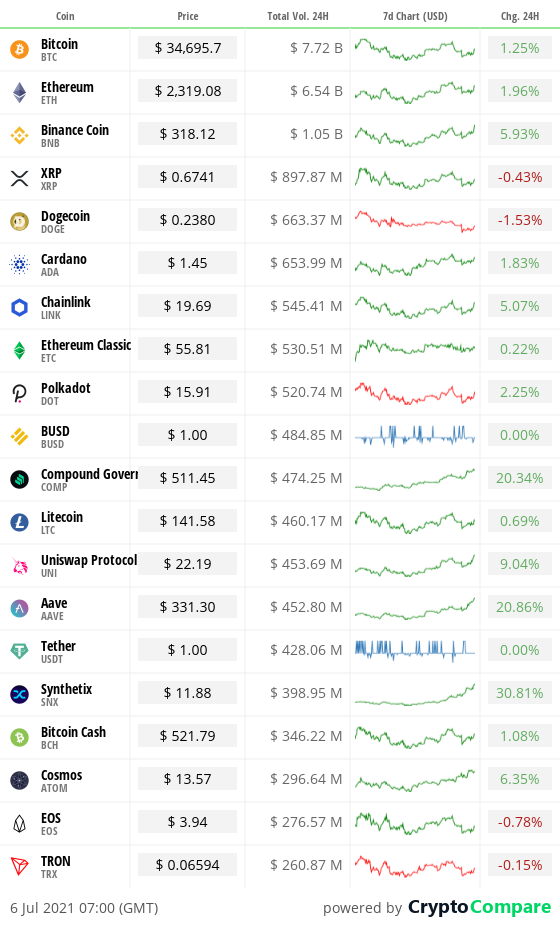
Task: Open the Dogecoin red 7d chart
Action: point(415,221)
